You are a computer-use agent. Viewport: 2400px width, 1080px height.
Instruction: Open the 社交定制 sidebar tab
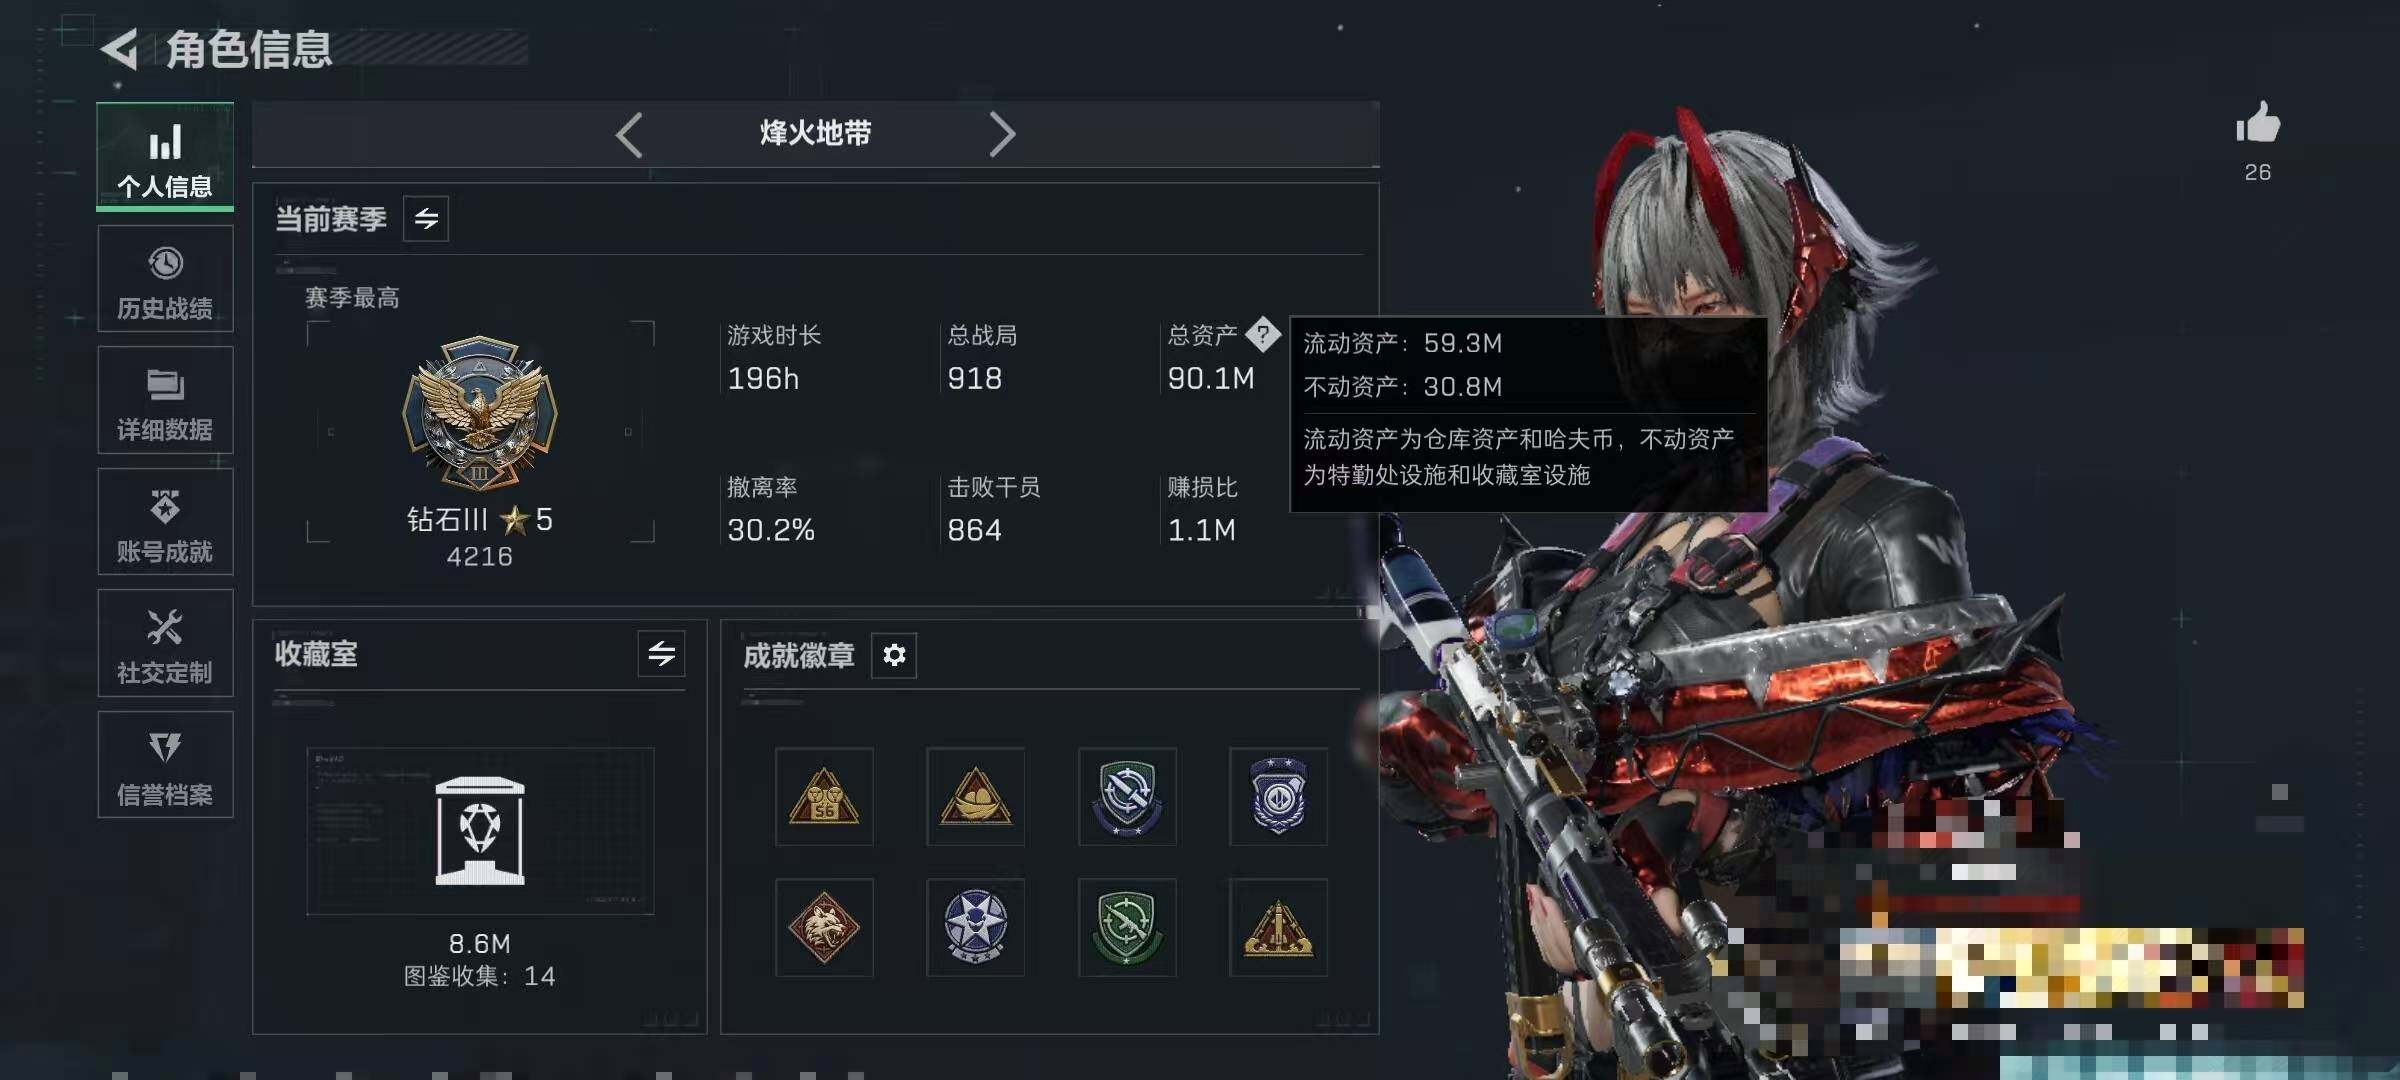point(165,643)
